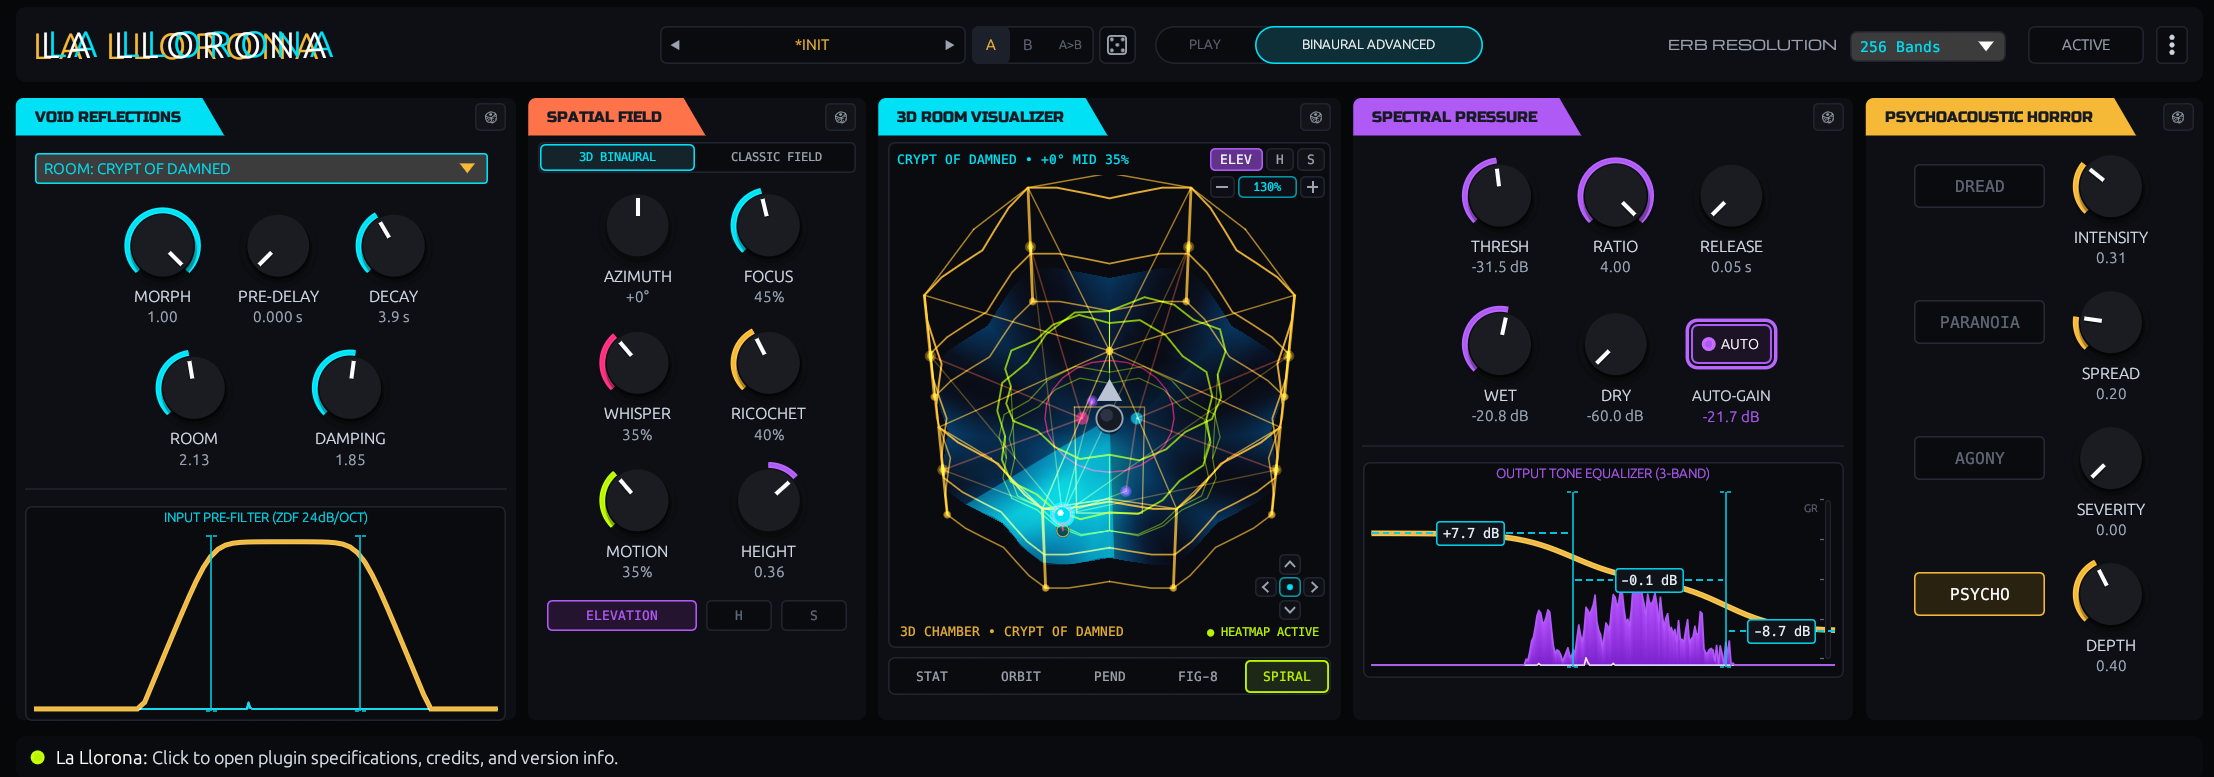Click the +7.7 dB low band handle
This screenshot has height=777, width=2214.
[x=1470, y=533]
